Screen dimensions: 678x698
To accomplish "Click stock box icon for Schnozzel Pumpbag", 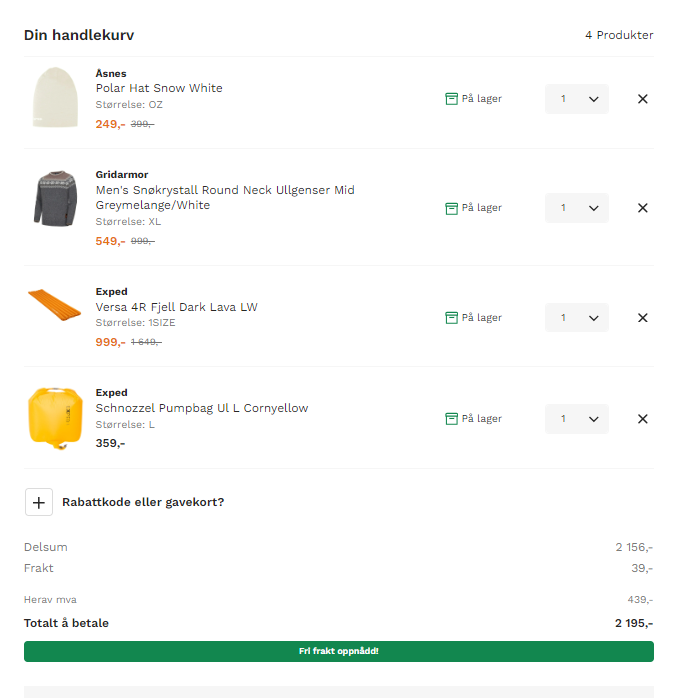I will (x=451, y=419).
